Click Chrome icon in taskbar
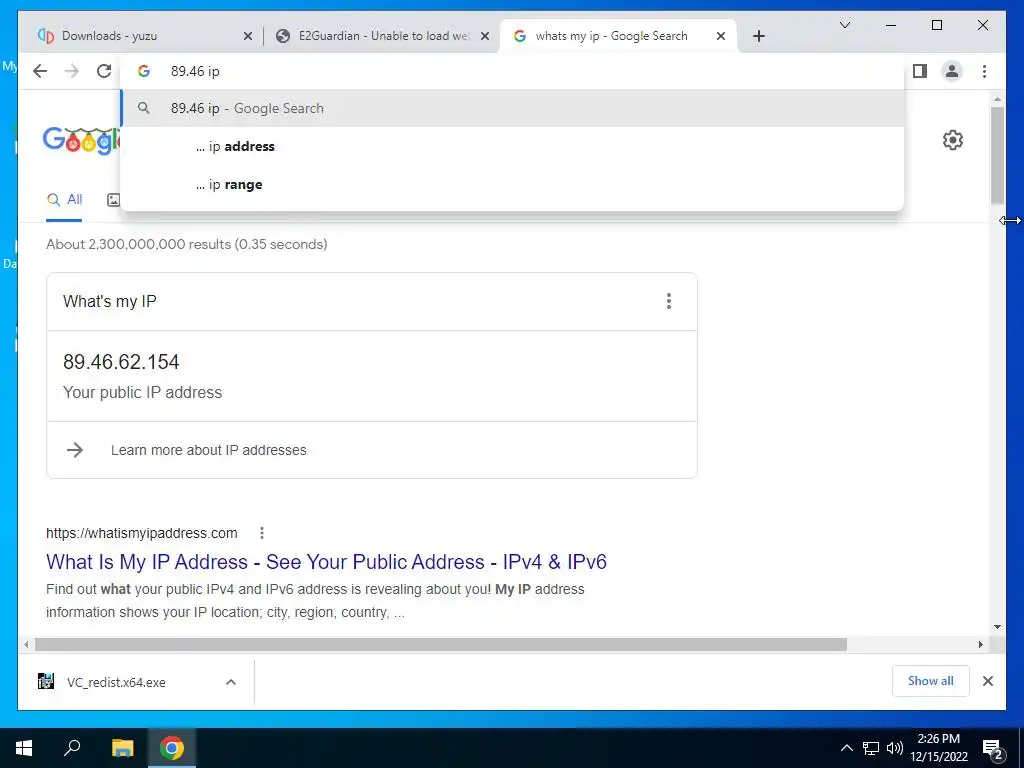 (172, 748)
